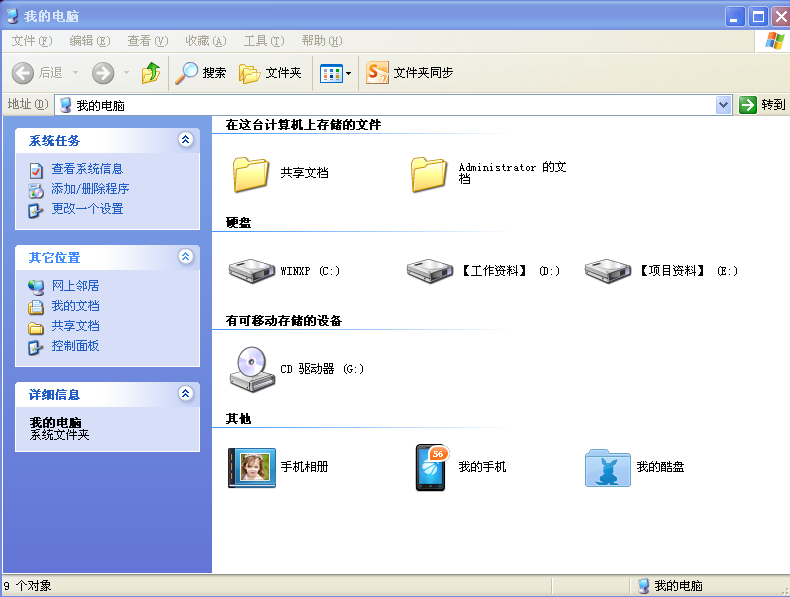Click the 文件夹同步 folder sync toolbar icon
The height and width of the screenshot is (597, 790).
coord(377,73)
